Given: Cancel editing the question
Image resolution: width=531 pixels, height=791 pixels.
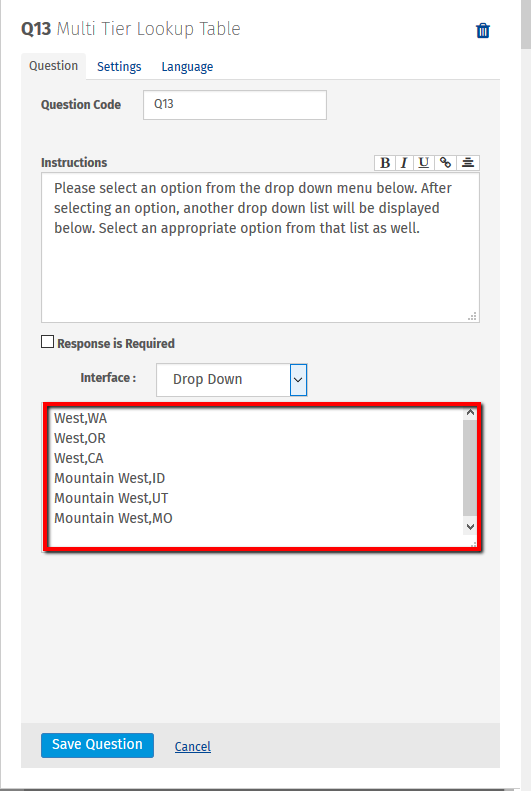Looking at the screenshot, I should click(193, 746).
